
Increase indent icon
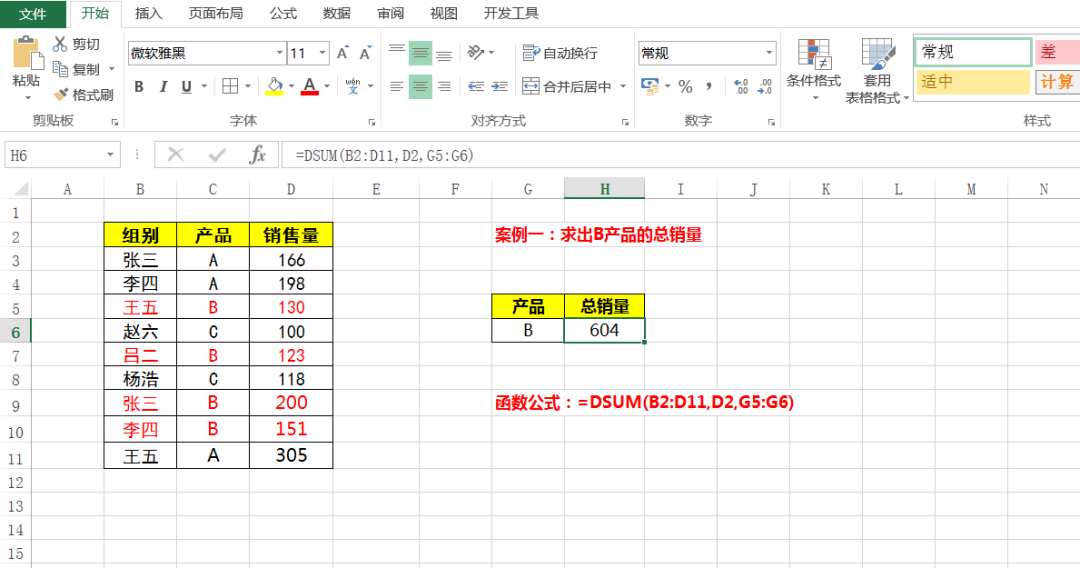pos(499,86)
